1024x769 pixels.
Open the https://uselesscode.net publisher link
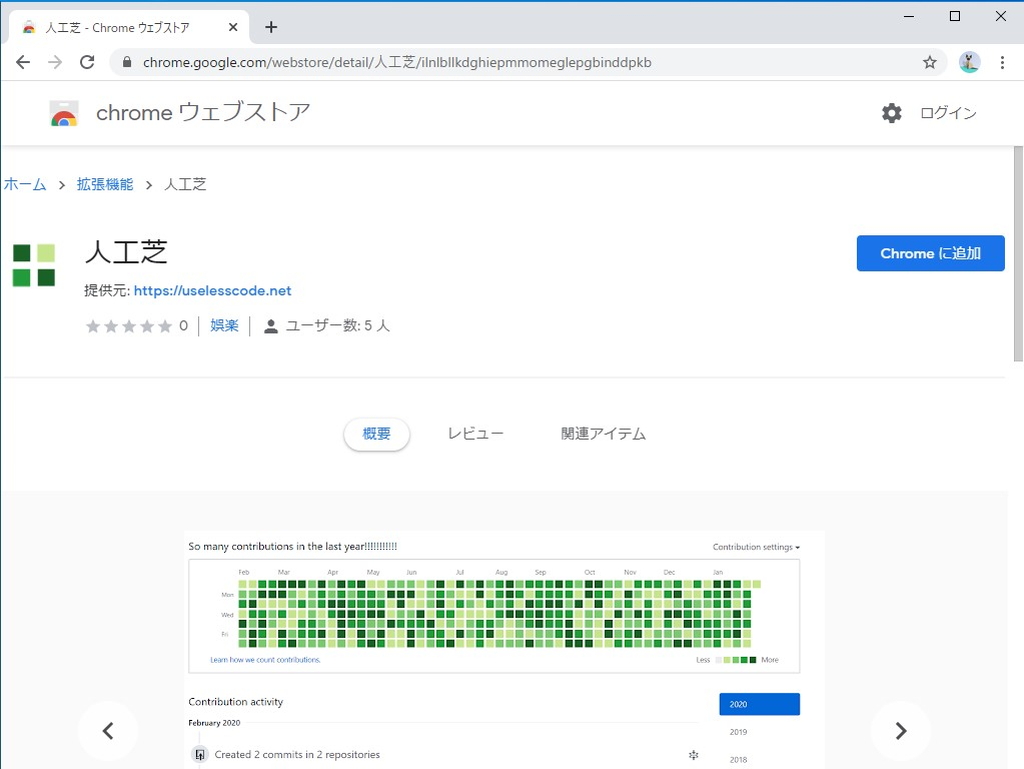point(212,290)
